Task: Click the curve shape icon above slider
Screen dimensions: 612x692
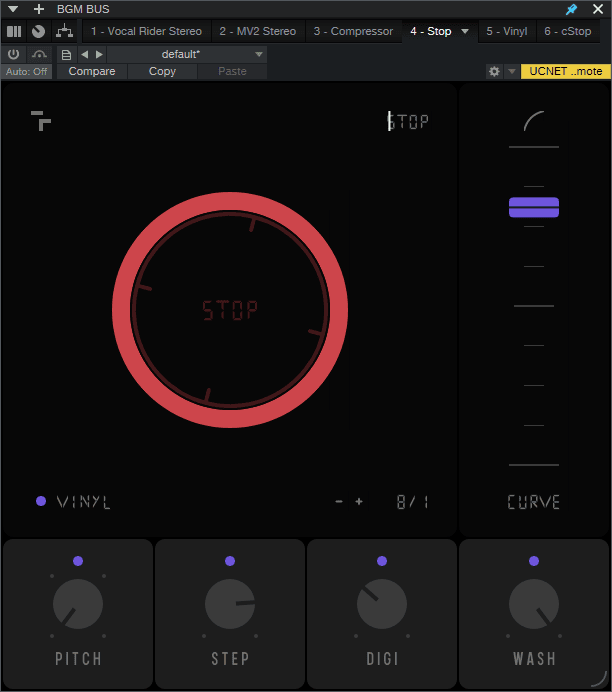Action: (533, 122)
